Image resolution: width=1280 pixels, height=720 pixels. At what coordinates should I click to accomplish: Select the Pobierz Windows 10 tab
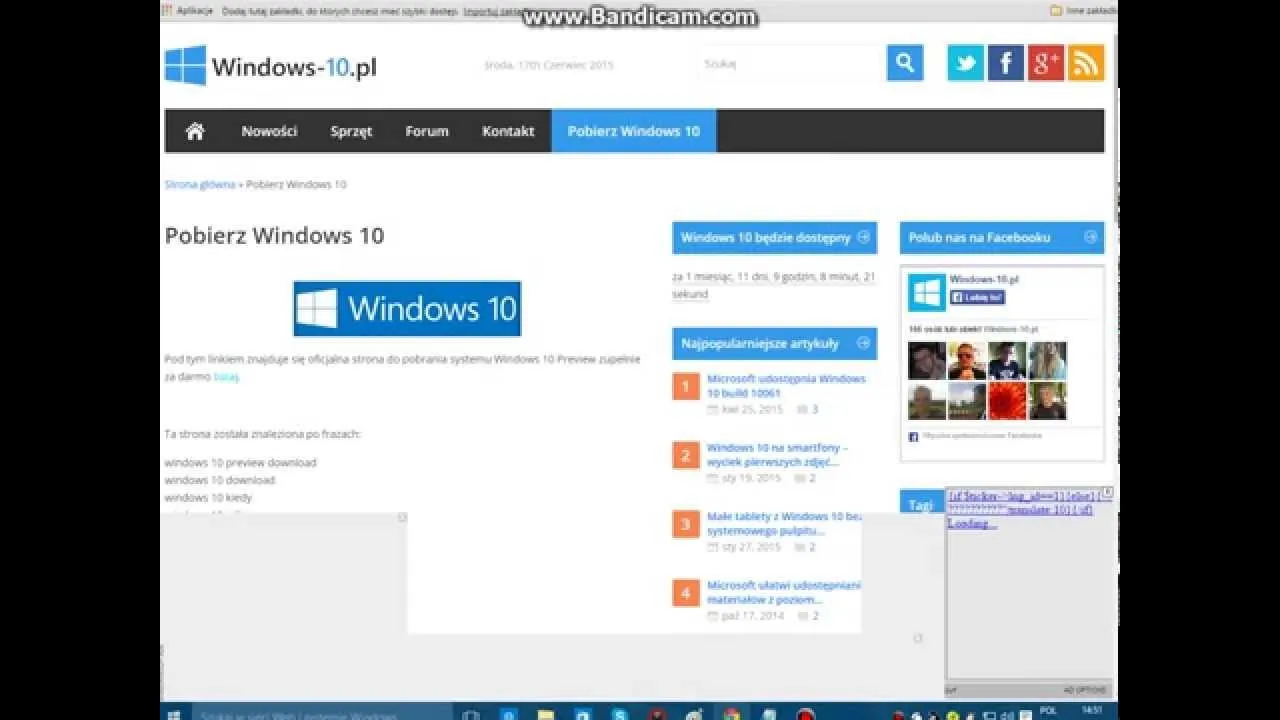634,131
